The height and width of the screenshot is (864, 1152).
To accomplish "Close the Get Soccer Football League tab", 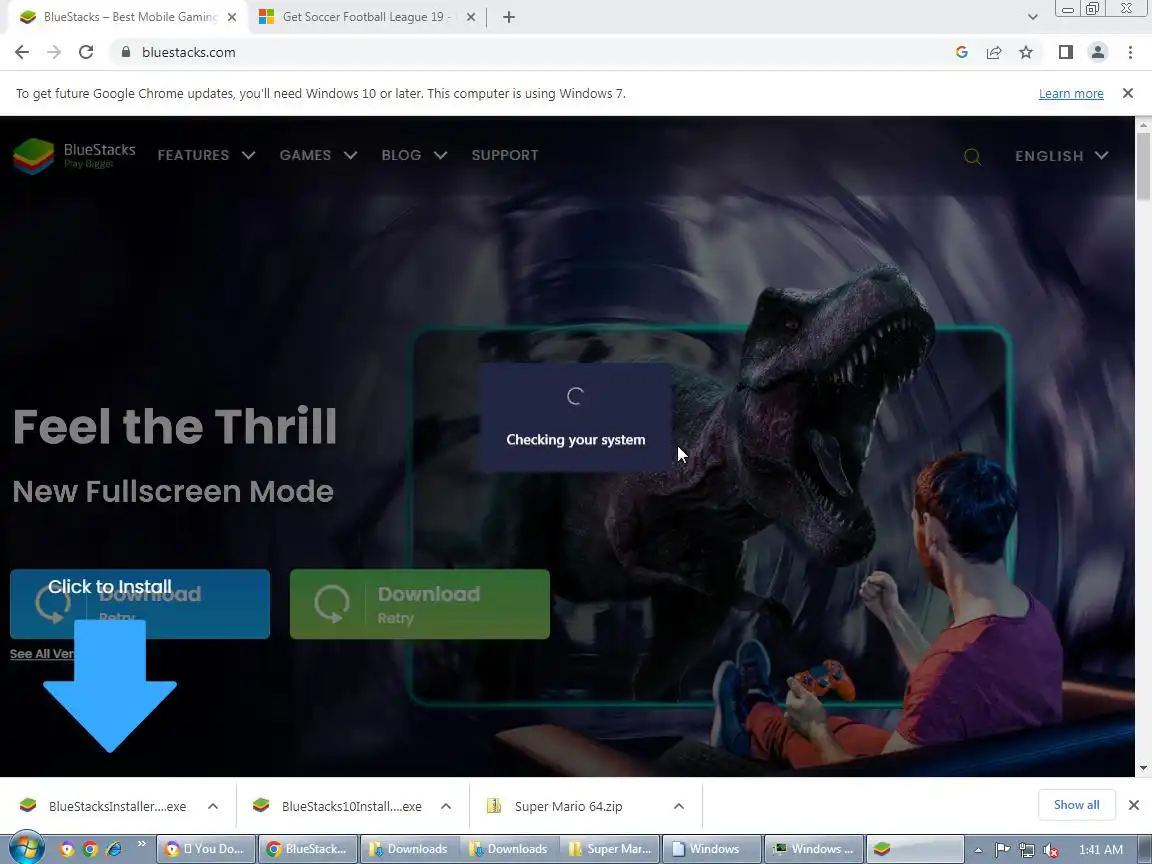I will point(471,17).
